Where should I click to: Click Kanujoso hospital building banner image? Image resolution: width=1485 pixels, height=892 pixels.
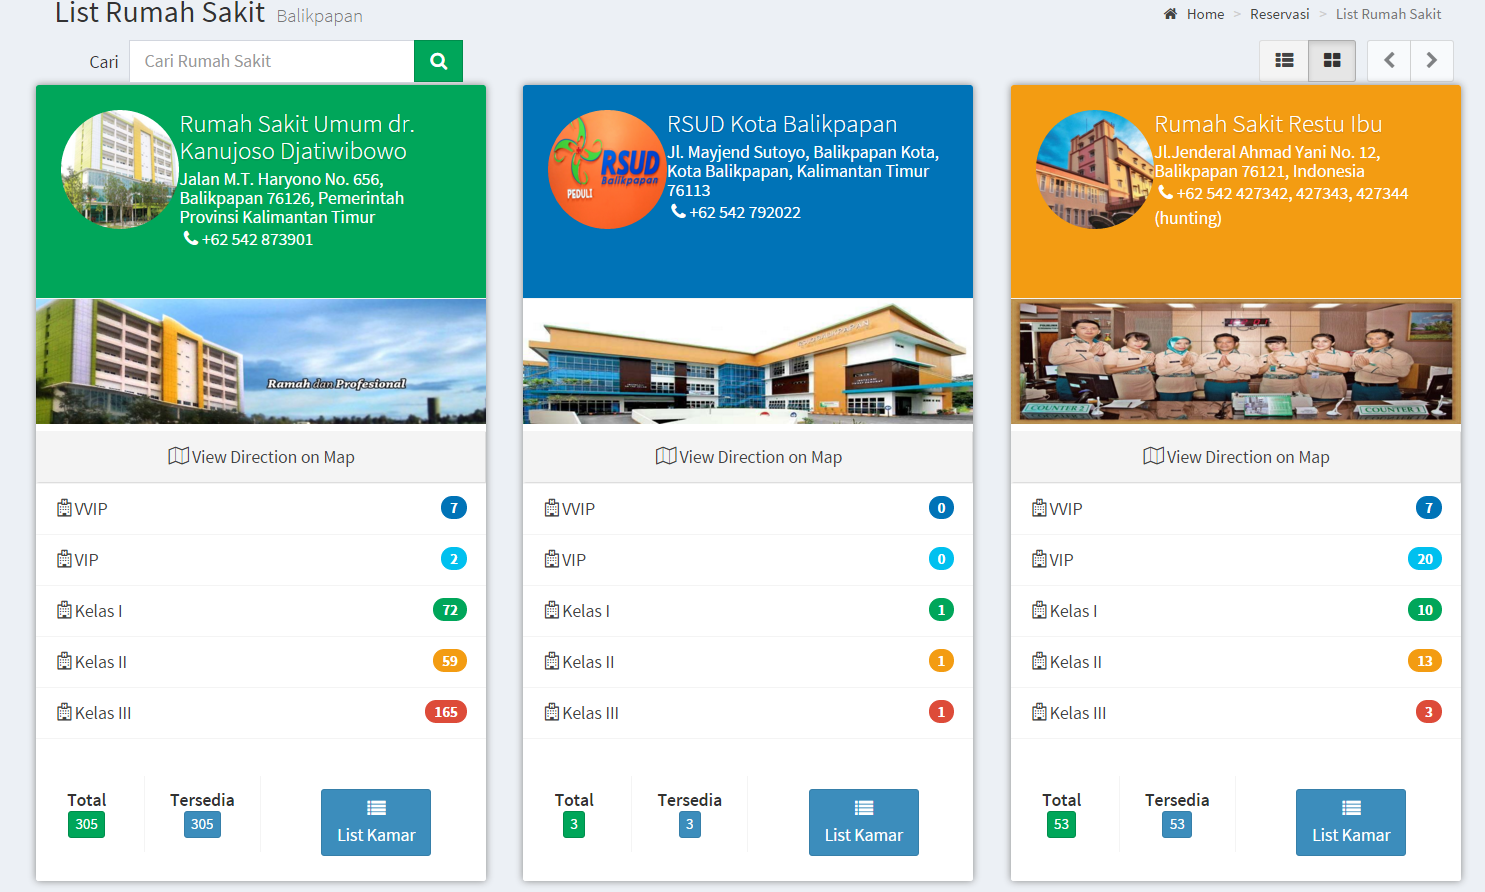[x=261, y=361]
